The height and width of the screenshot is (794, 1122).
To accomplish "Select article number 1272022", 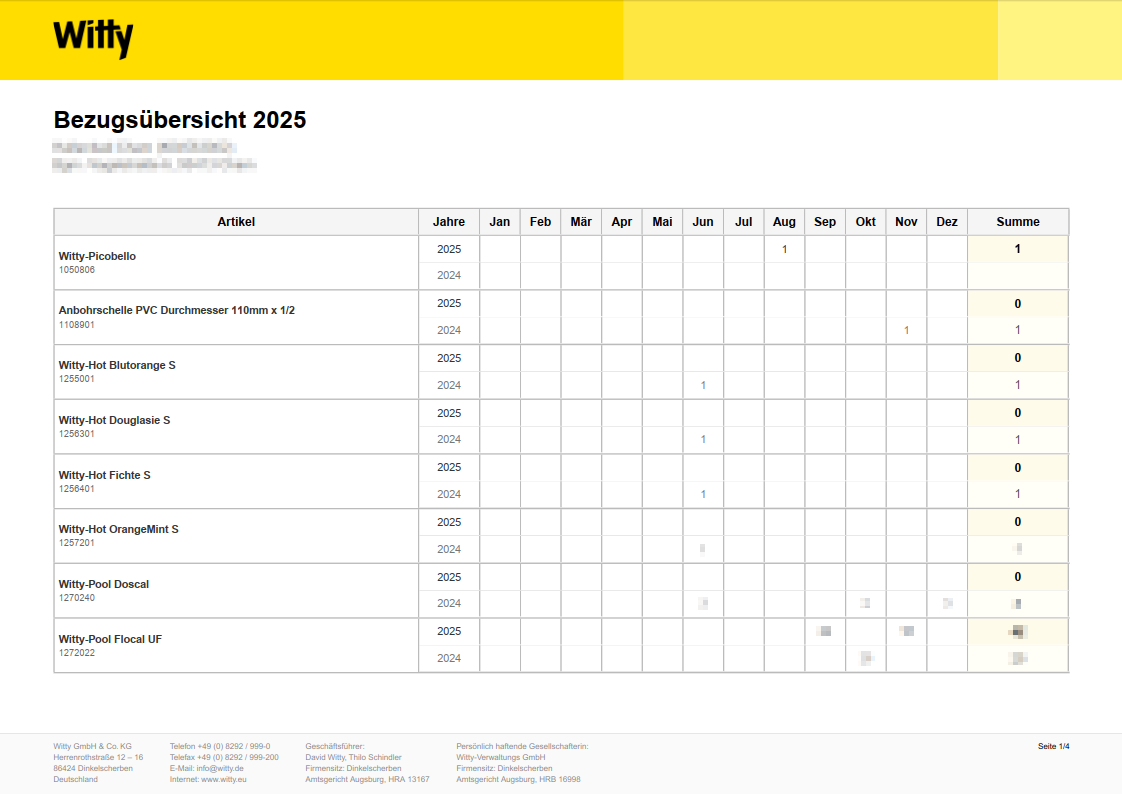I will tap(77, 653).
